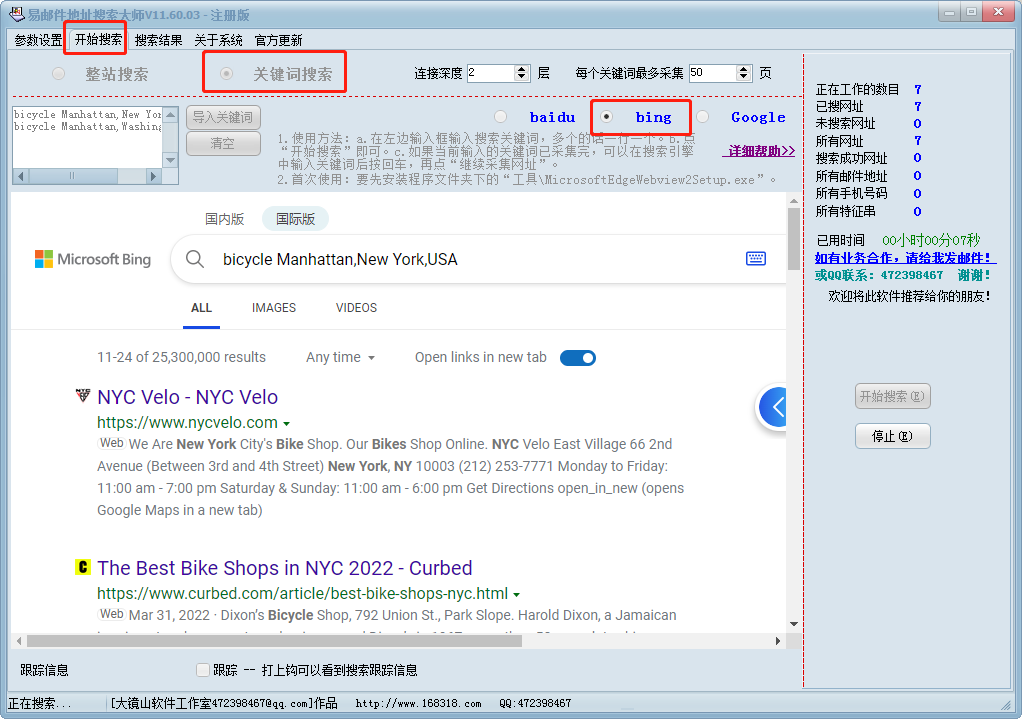Click the Microsoft Bing logo
The image size is (1022, 719).
(x=93, y=259)
